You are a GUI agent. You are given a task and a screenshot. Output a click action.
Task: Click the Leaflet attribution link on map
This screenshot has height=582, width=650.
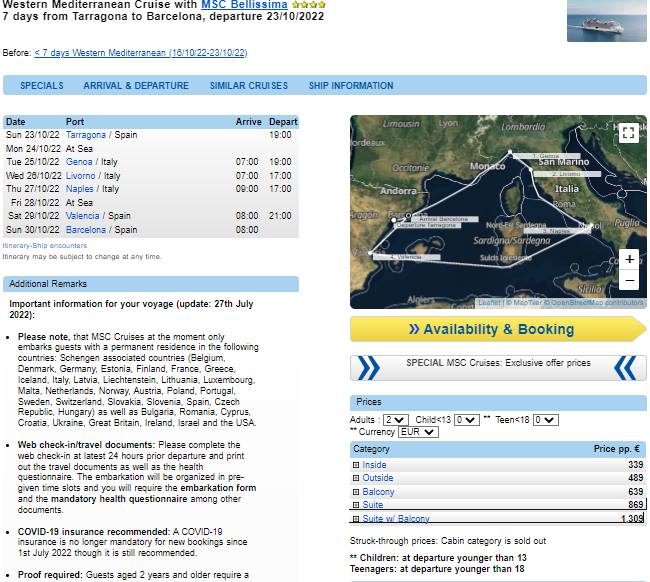pyautogui.click(x=489, y=303)
